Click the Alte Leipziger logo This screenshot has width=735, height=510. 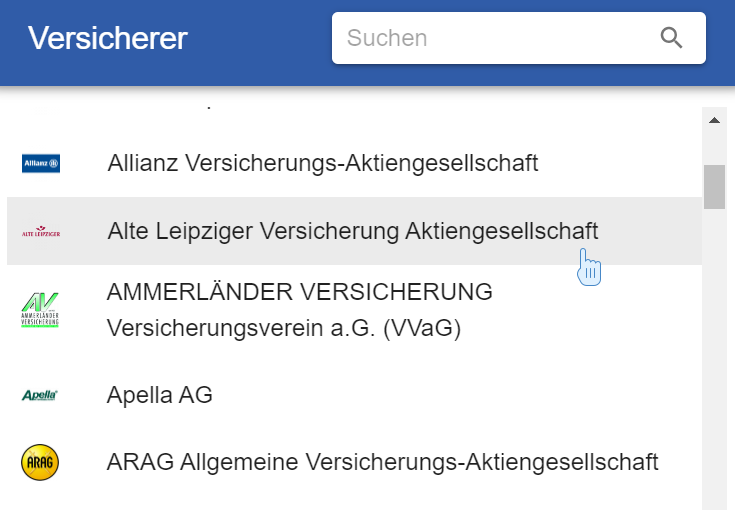(41, 231)
